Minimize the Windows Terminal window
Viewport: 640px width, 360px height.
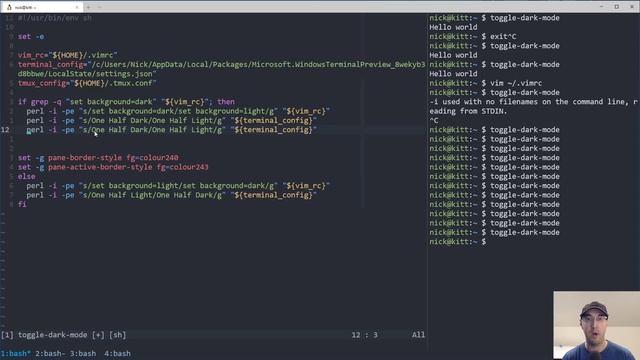601,7
